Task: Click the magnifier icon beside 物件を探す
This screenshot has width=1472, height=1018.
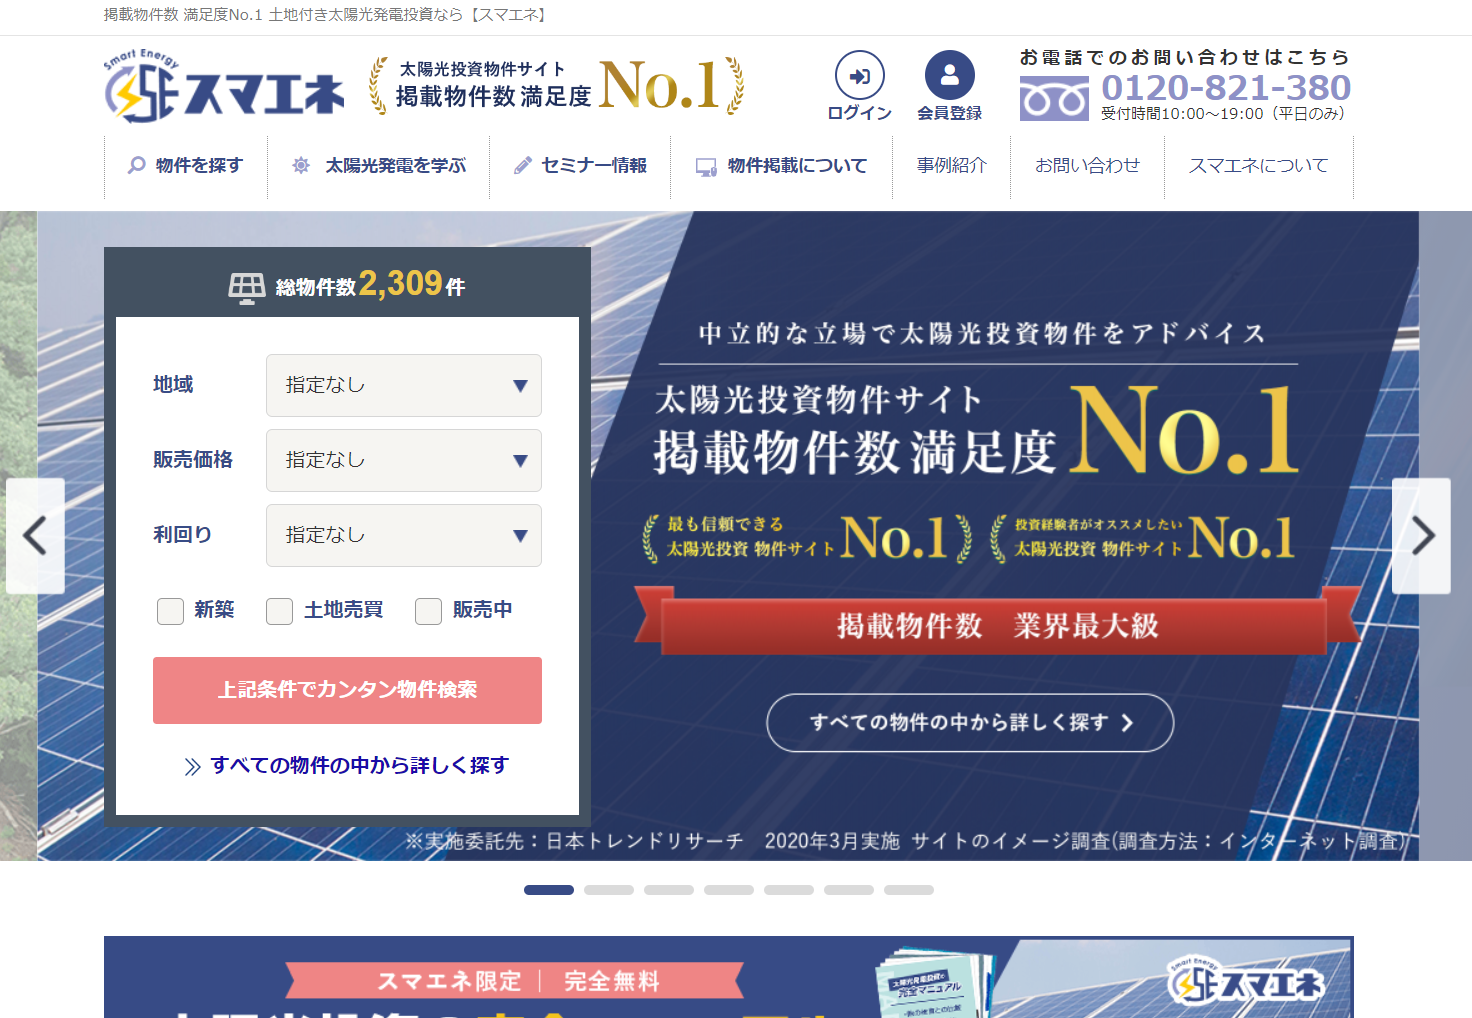Action: [137, 165]
